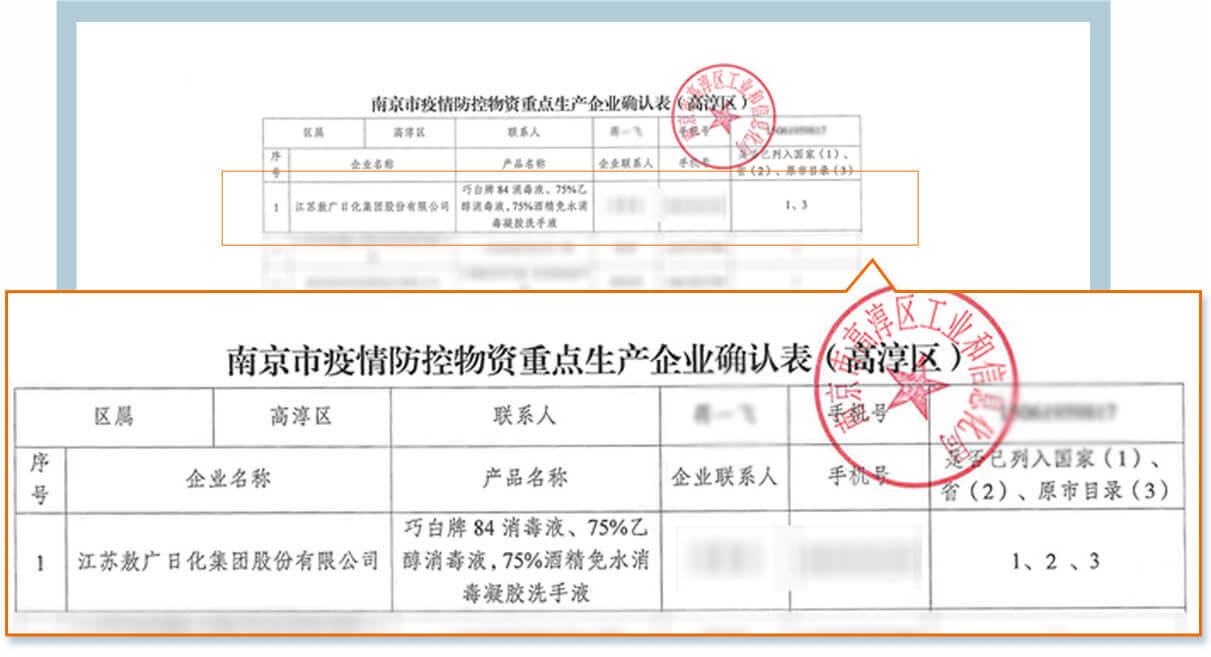
Task: Select the 是否已列入国家（1）、省（2）、原市目录（3） header, enlarged table
Action: (1056, 479)
